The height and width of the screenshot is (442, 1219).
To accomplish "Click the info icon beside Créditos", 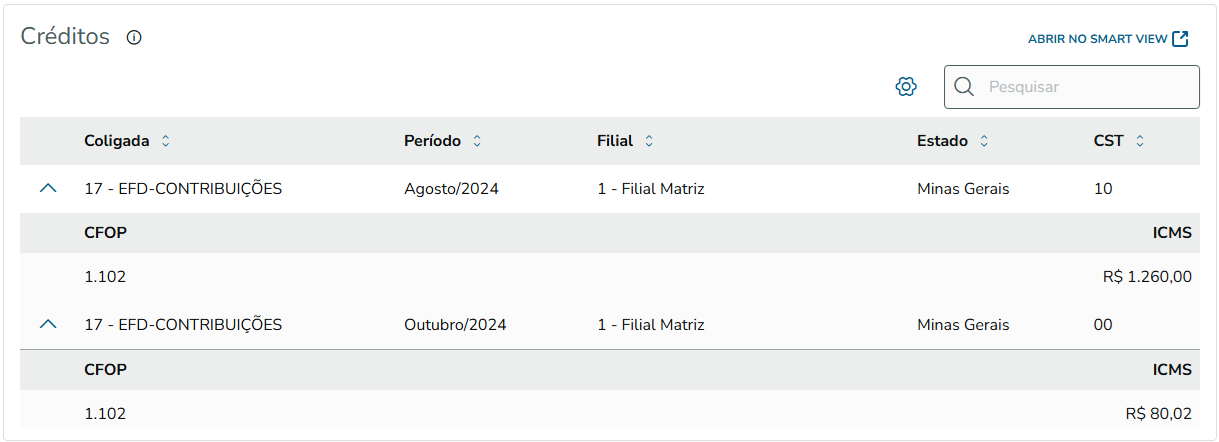I will coord(134,38).
